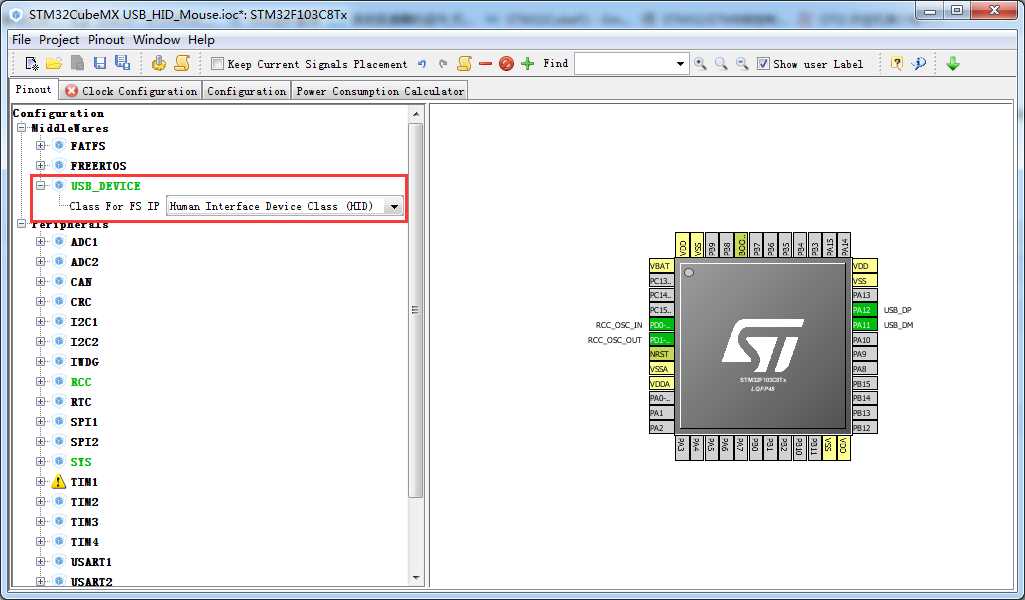Screen dimensions: 1025x600
Task: Click the green plus toolbar icon
Action: pos(528,63)
